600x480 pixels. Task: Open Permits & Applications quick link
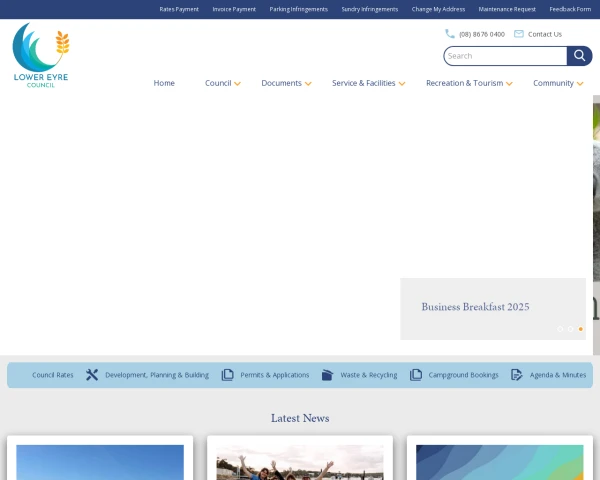[274, 375]
